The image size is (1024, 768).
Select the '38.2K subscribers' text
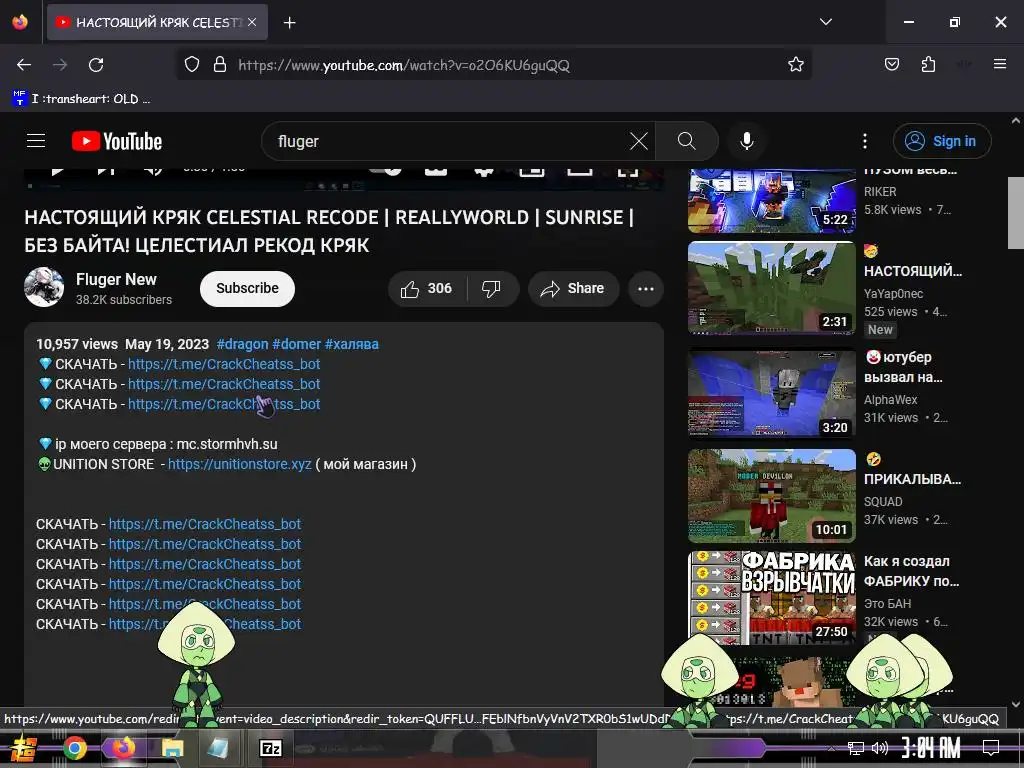[124, 300]
